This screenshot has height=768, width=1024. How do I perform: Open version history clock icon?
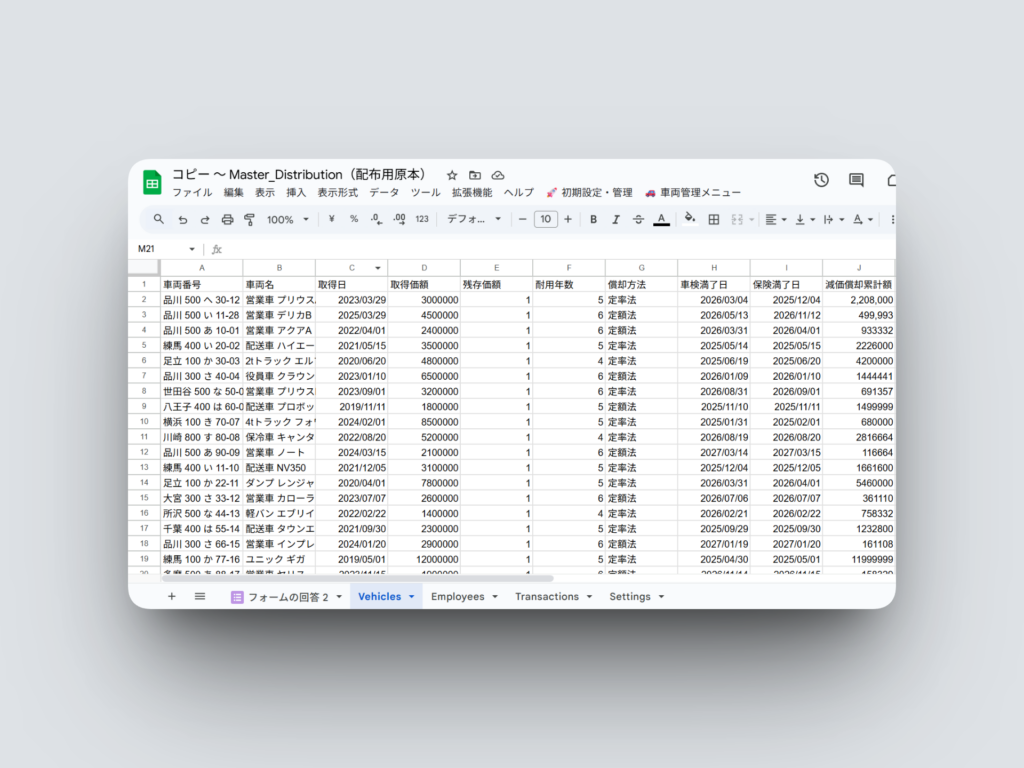[x=821, y=180]
